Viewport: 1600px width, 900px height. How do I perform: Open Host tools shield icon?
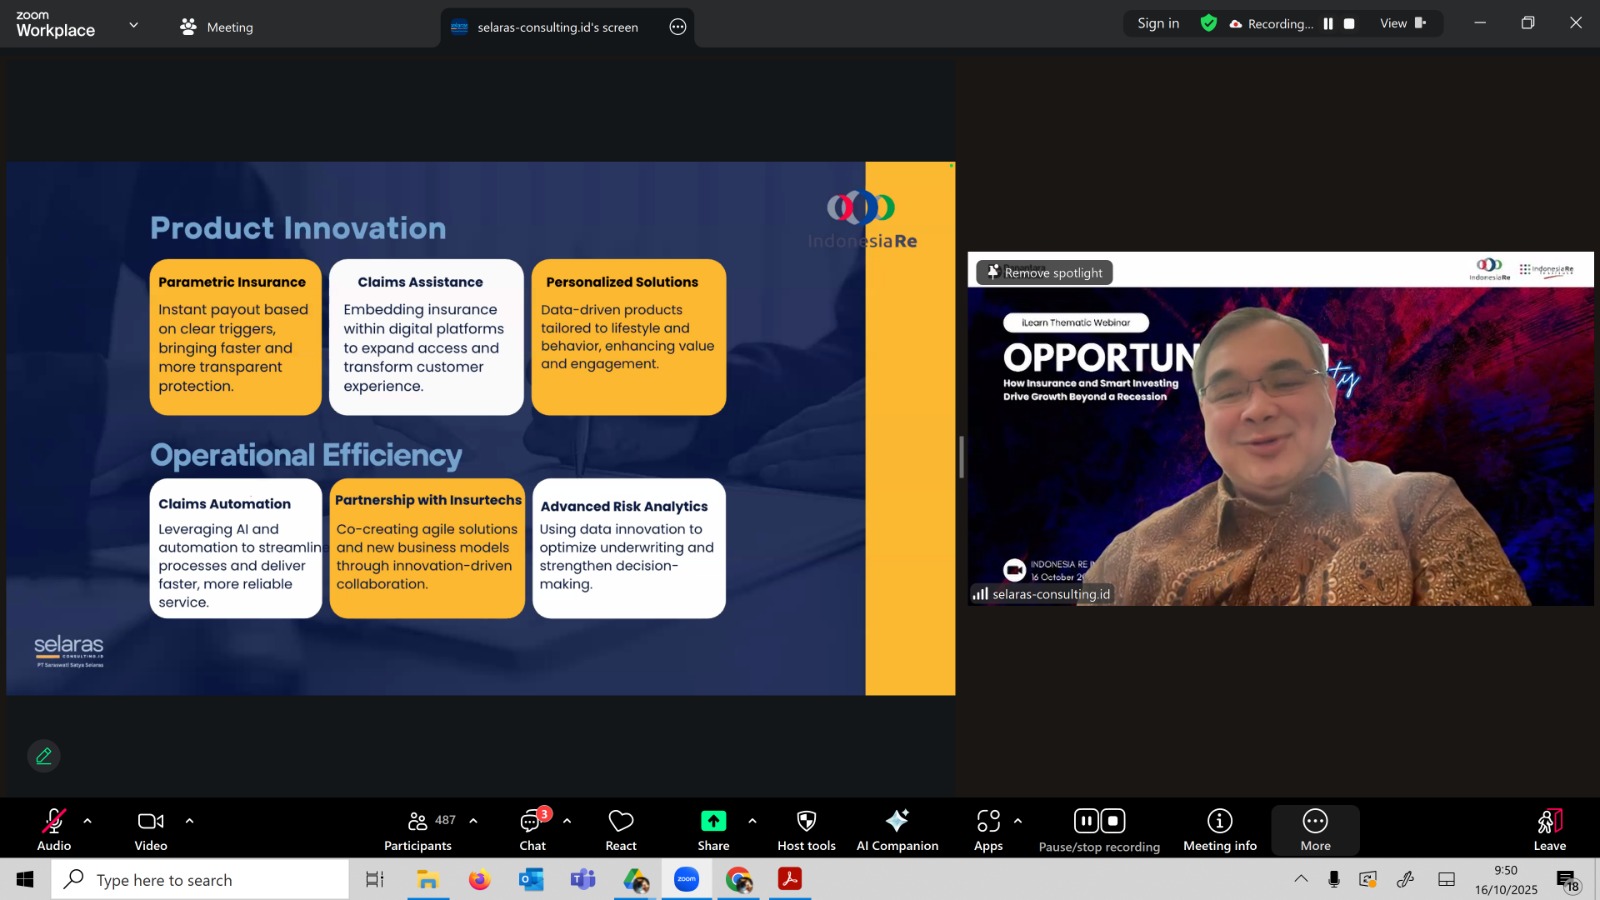tap(806, 830)
